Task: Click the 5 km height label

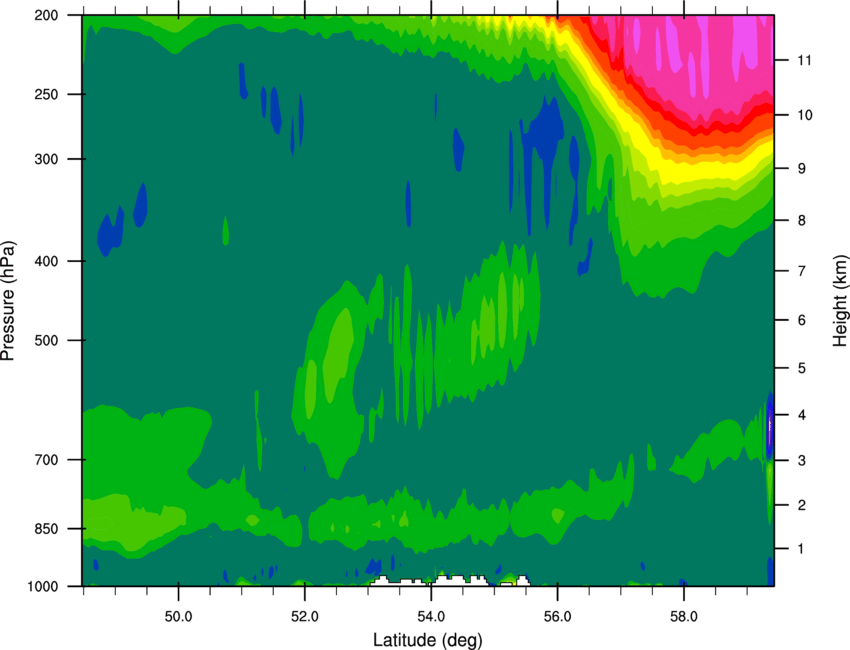Action: click(802, 368)
